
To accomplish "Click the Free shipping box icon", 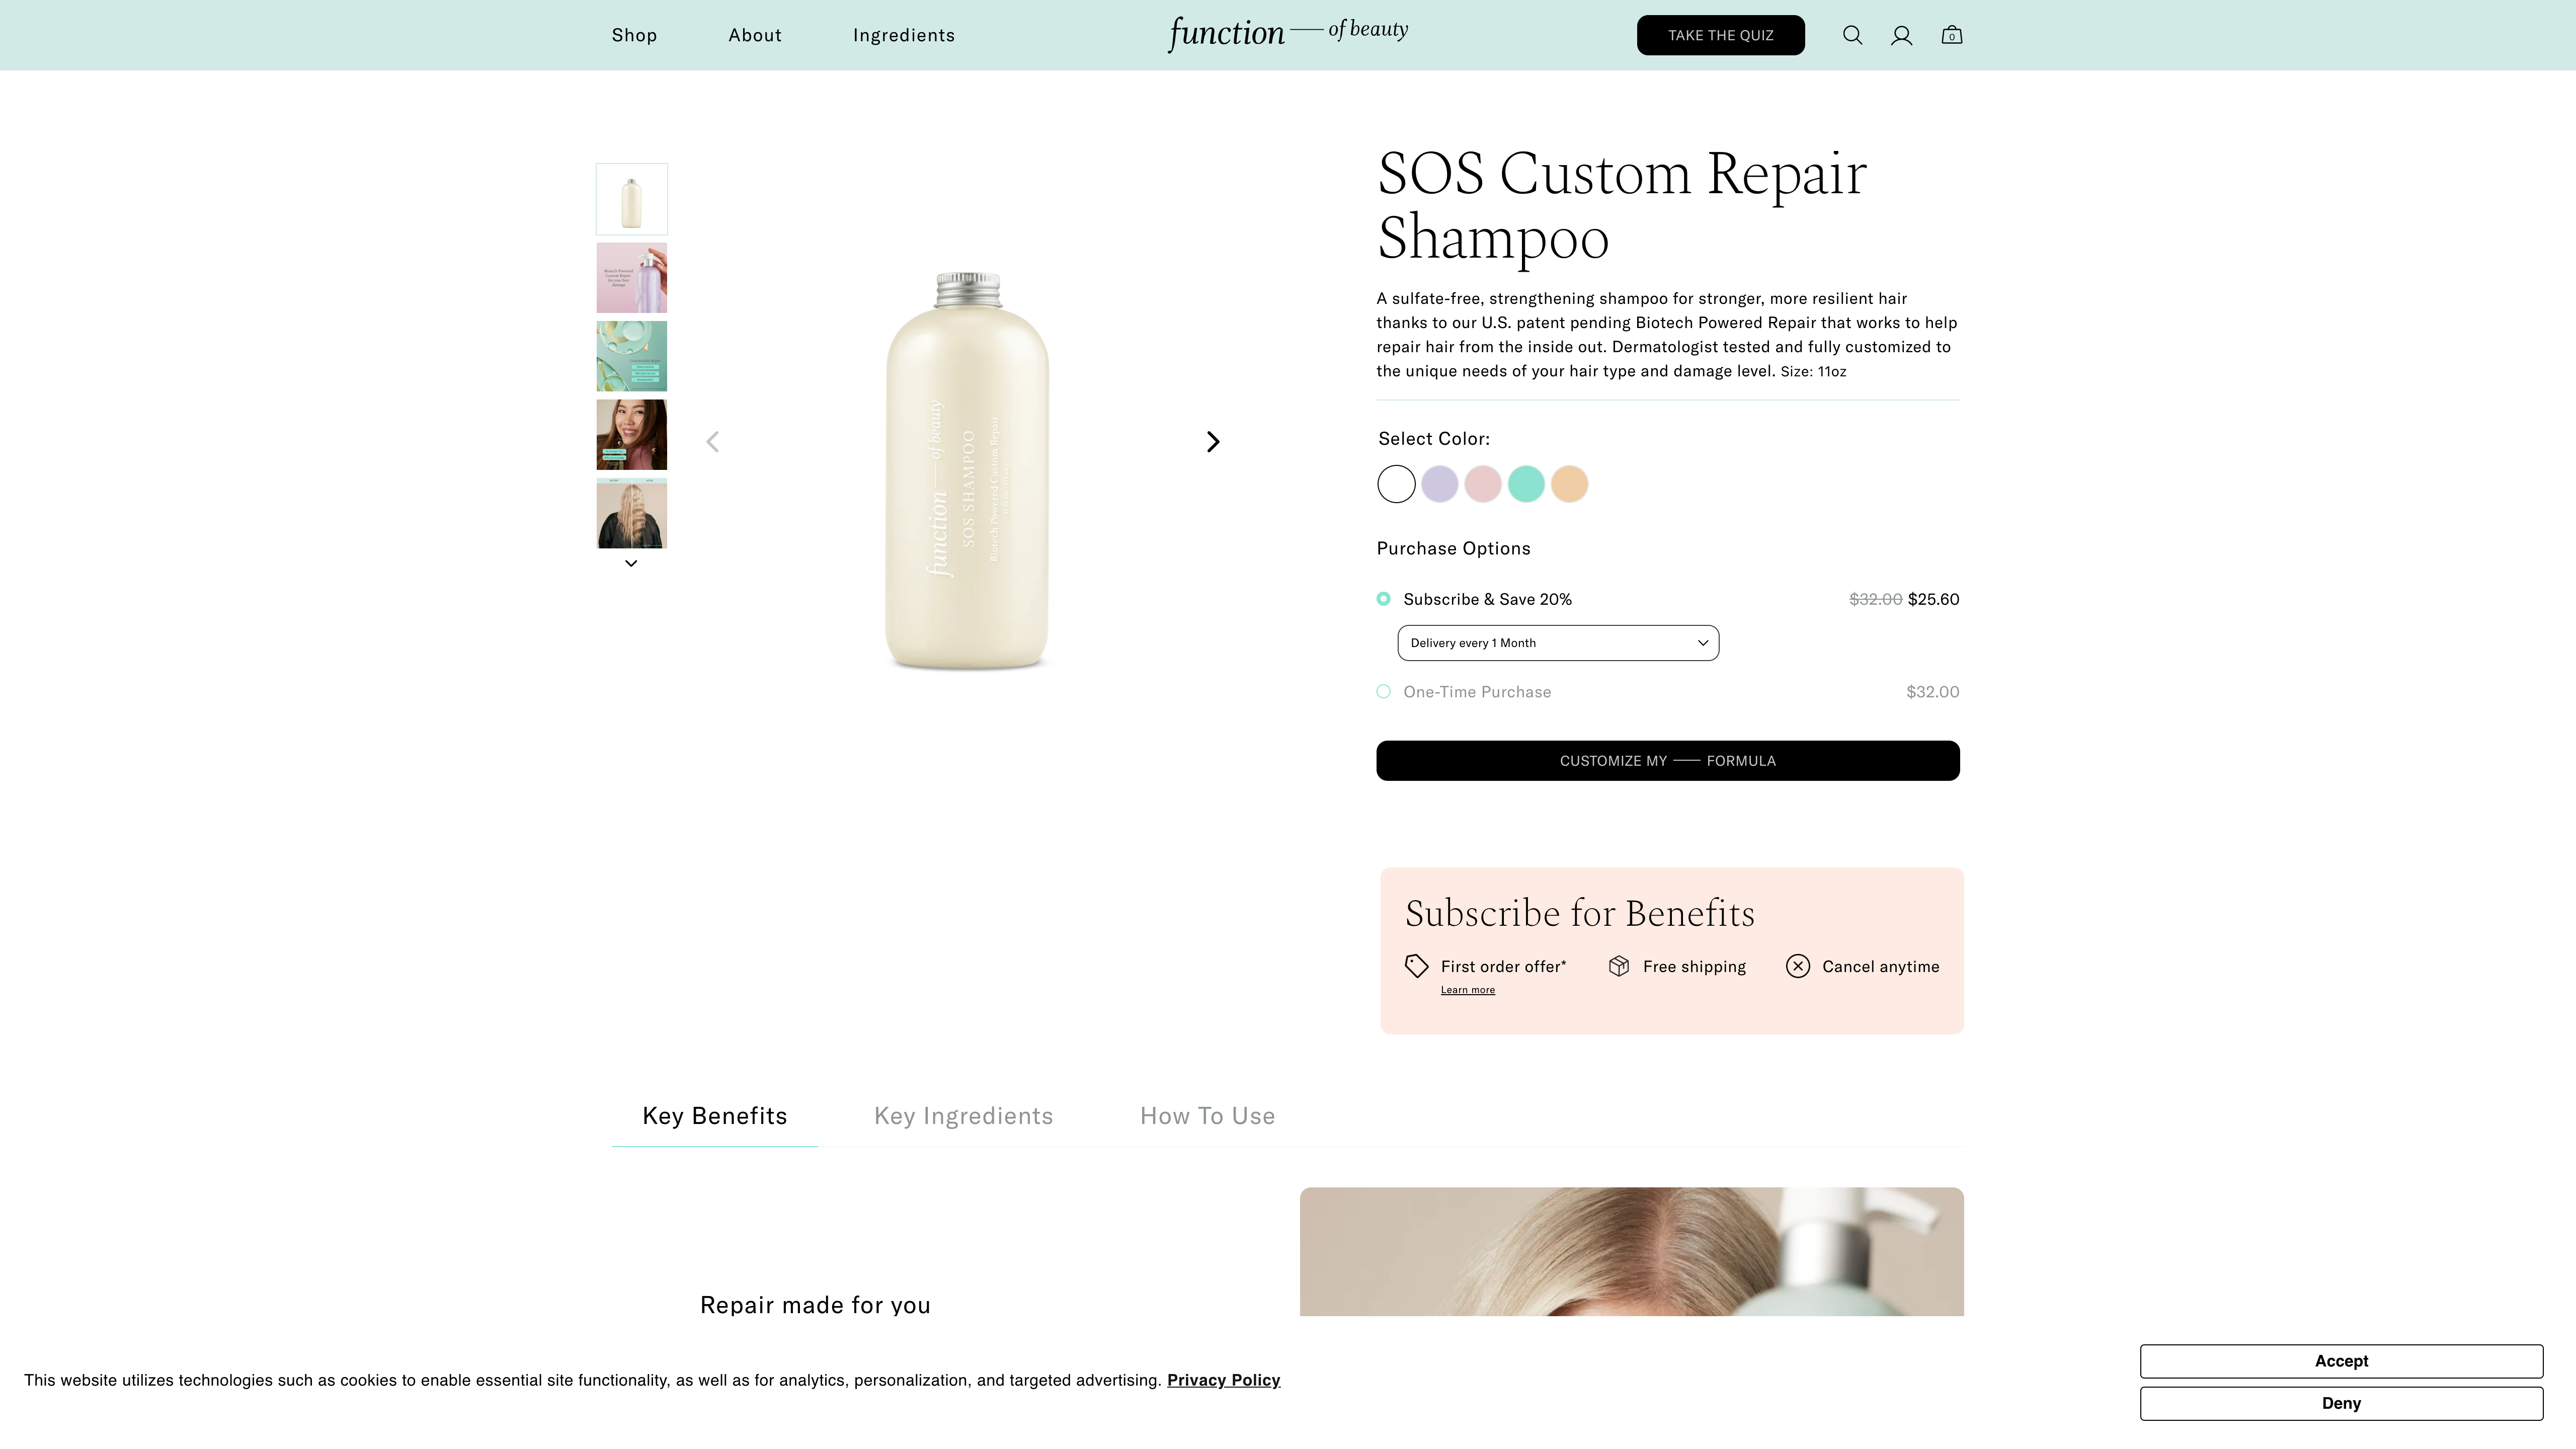I will pyautogui.click(x=1619, y=966).
